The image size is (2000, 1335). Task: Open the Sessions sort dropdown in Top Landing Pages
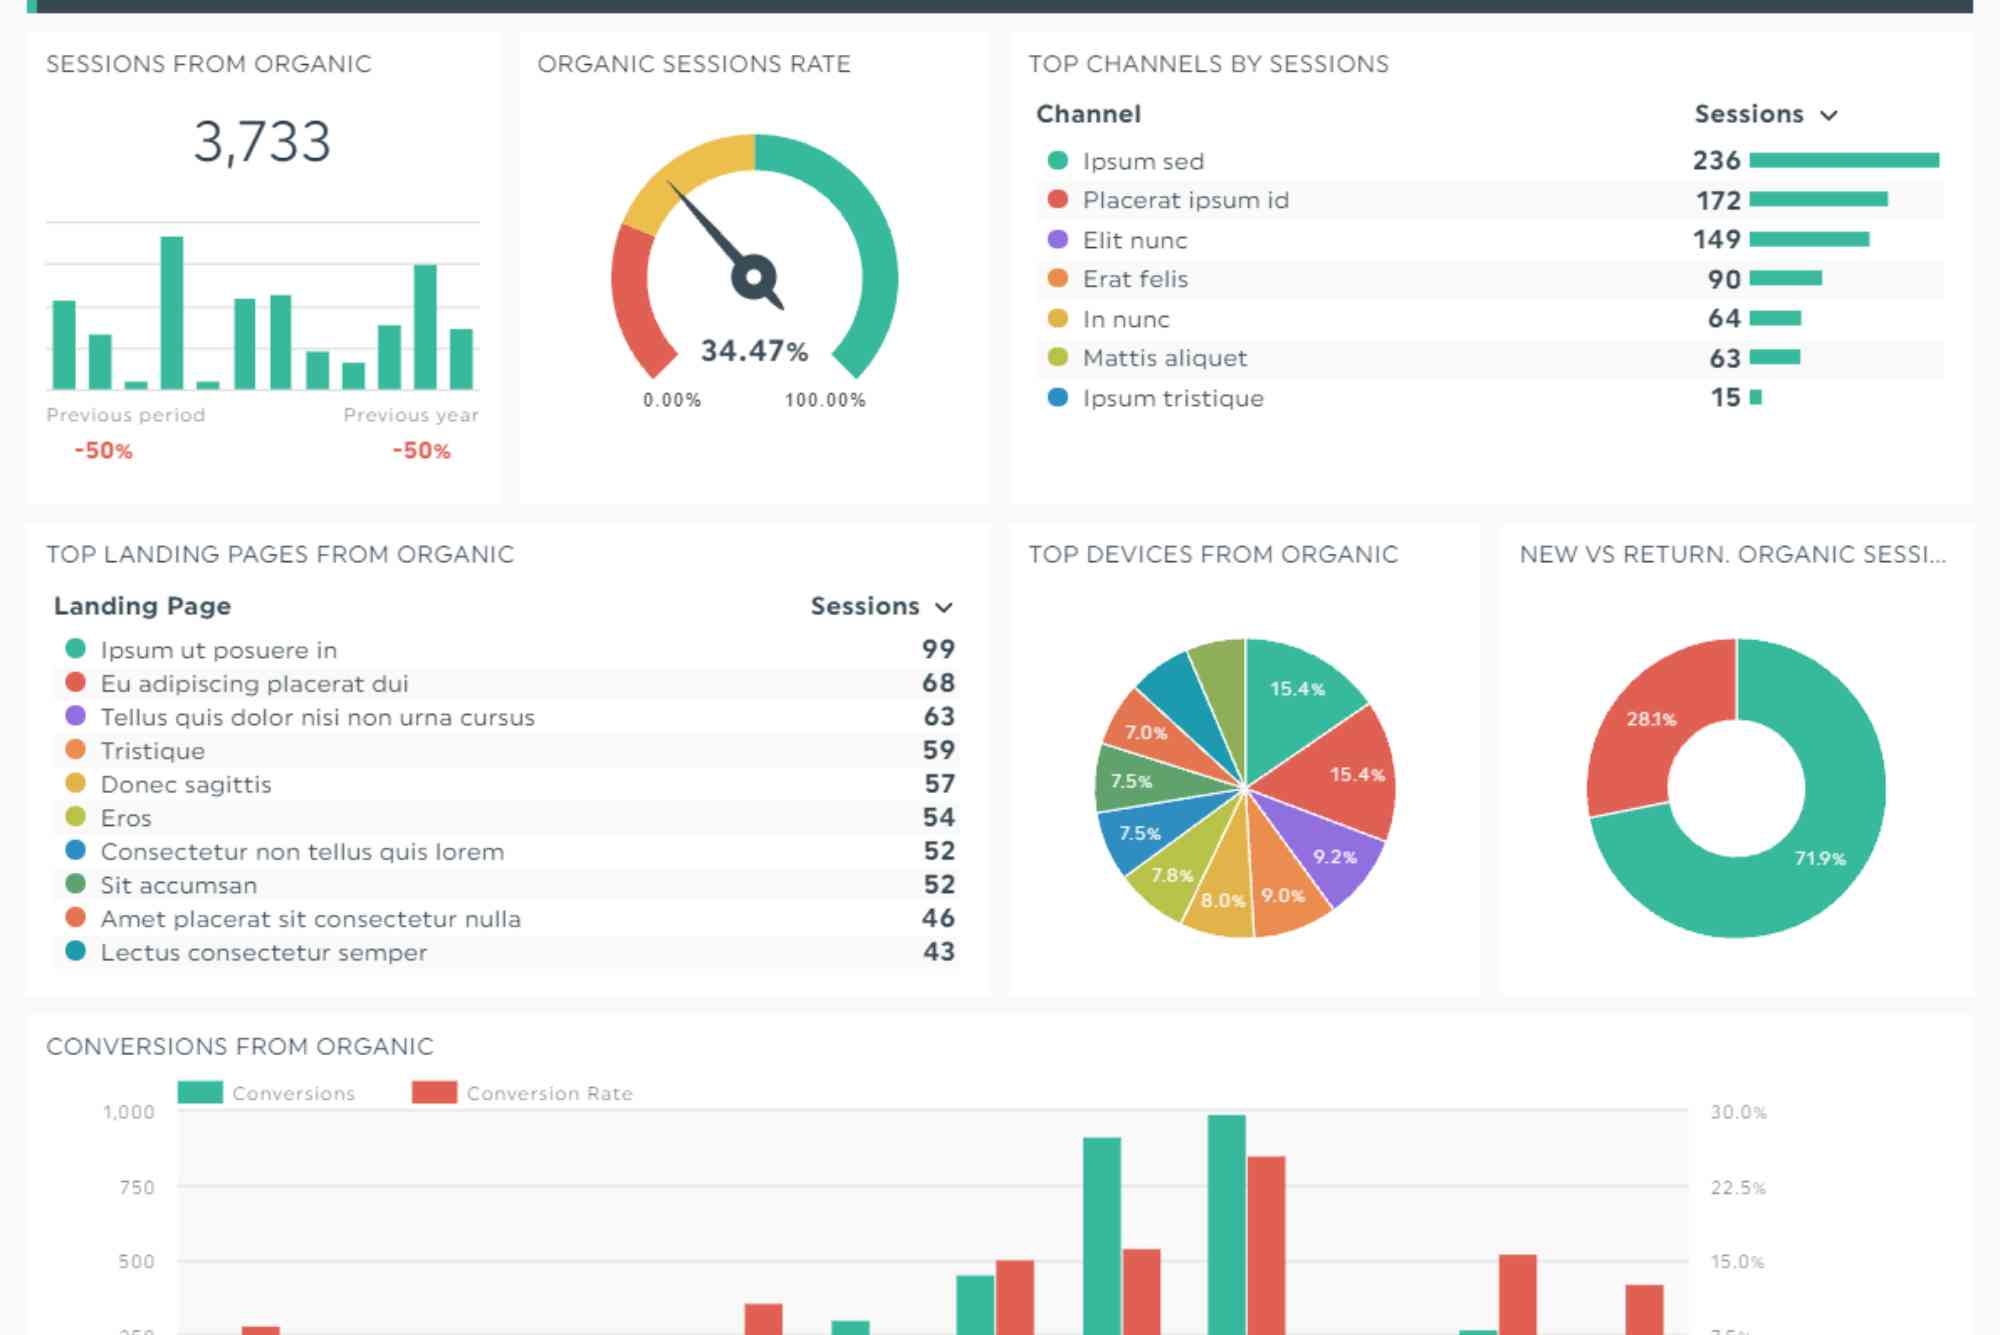(944, 606)
